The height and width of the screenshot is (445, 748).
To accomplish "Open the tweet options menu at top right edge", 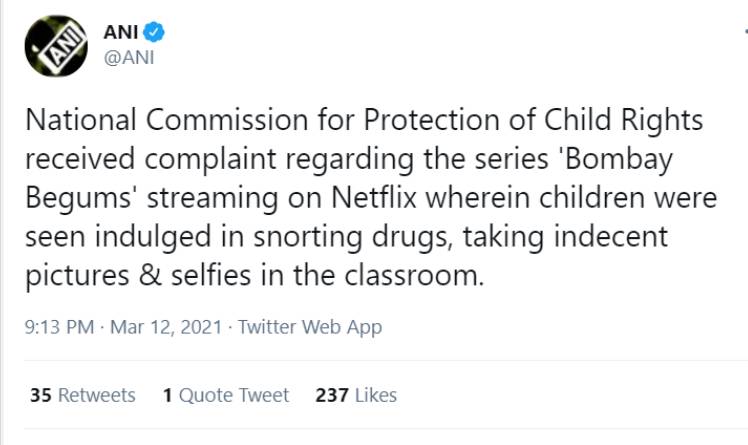I will (746, 31).
